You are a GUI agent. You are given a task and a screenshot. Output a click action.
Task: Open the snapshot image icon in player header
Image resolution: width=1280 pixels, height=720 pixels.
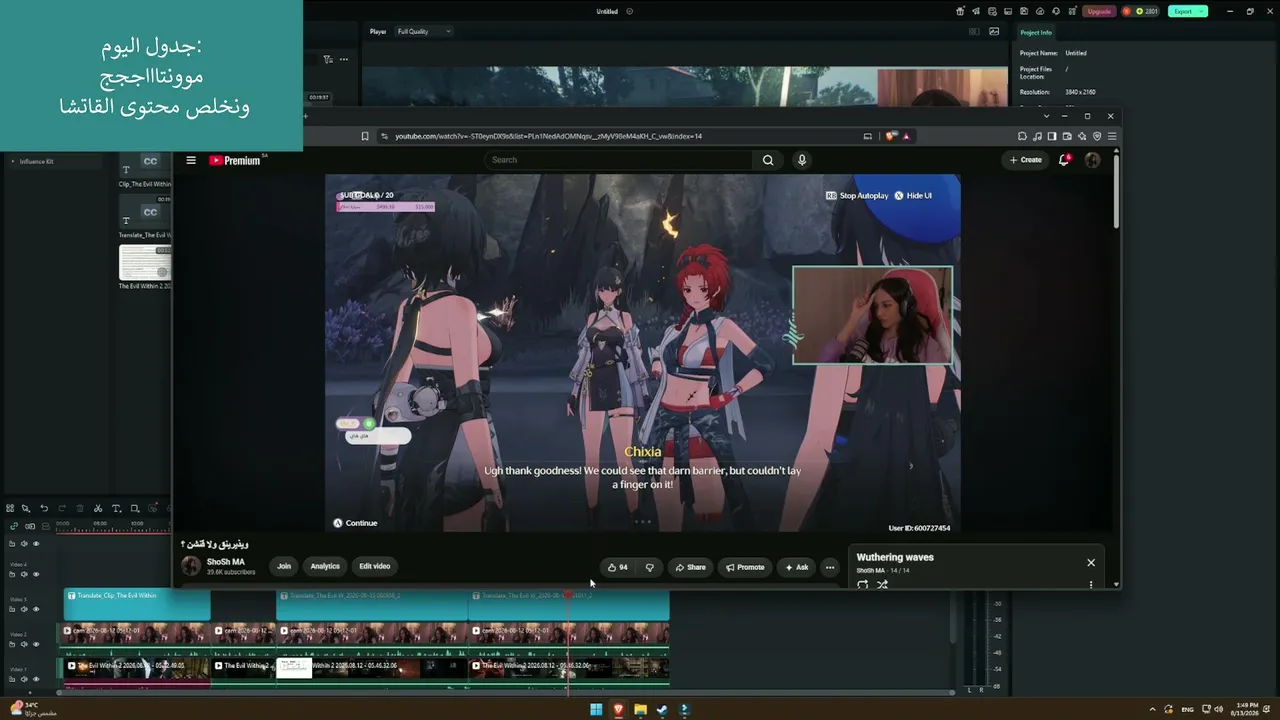click(x=994, y=31)
